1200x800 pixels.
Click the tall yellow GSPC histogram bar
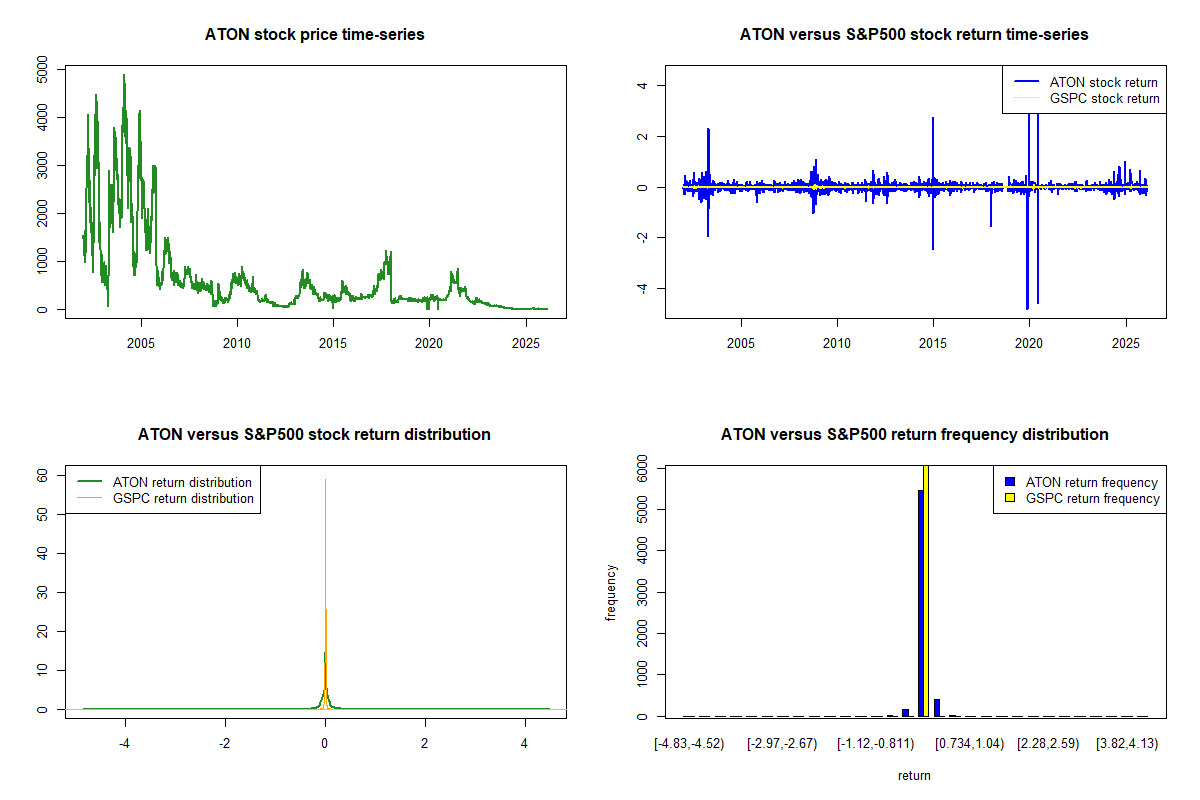[x=925, y=590]
